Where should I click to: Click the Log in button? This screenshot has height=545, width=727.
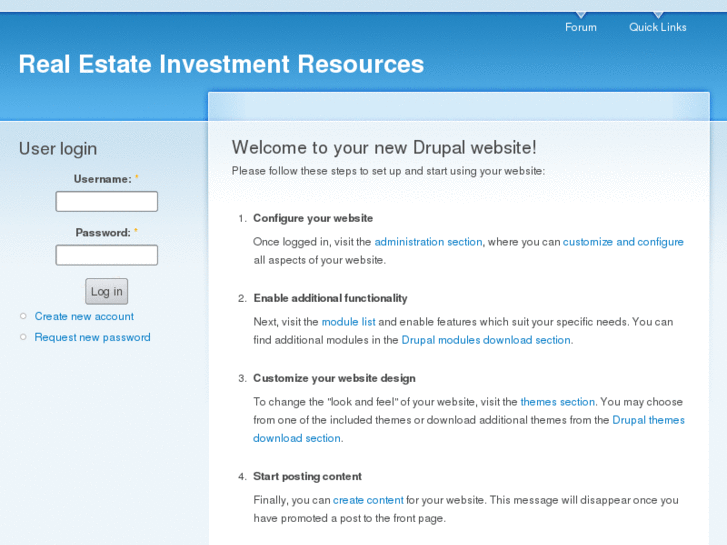[107, 291]
